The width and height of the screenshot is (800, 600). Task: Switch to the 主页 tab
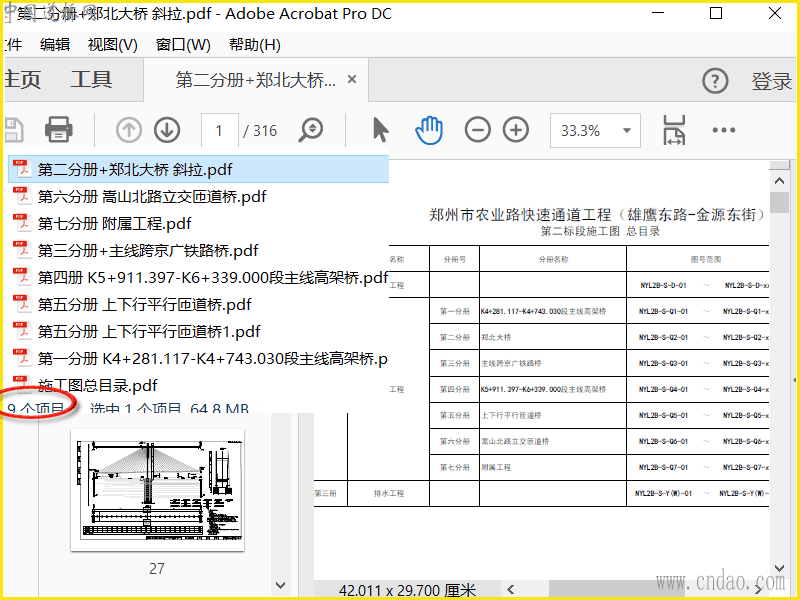tap(21, 80)
